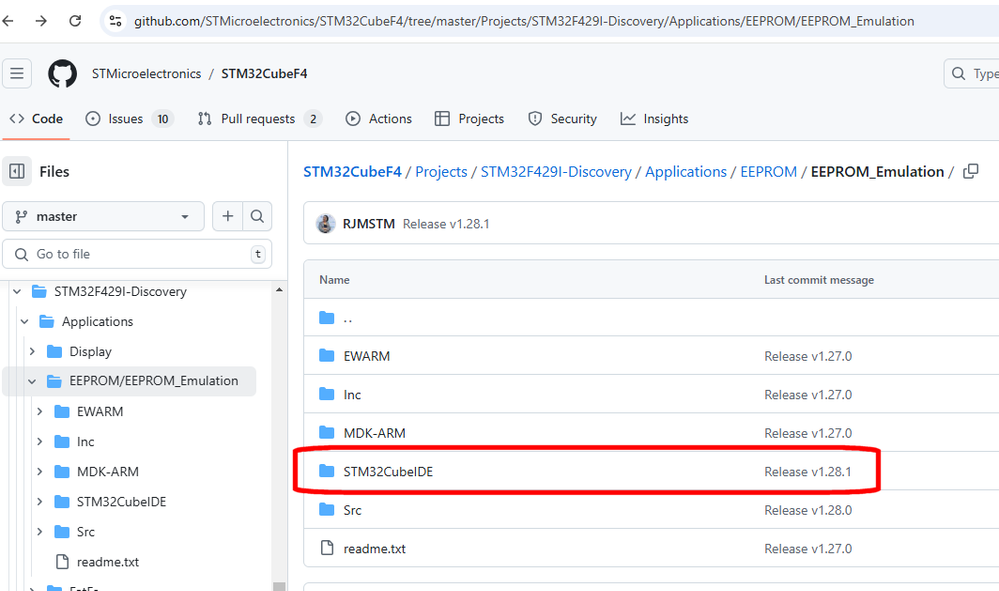Open the Actions tab

(x=379, y=119)
